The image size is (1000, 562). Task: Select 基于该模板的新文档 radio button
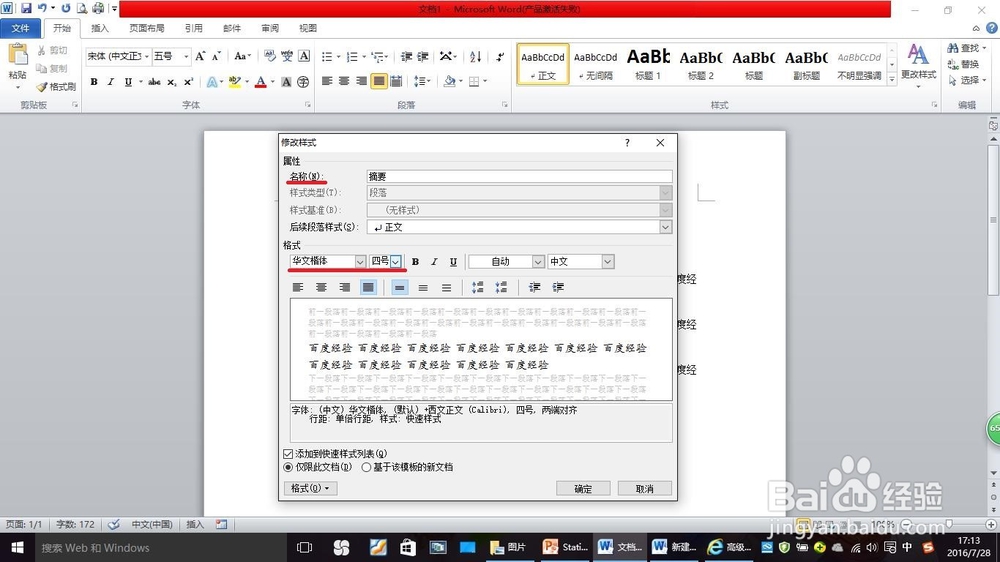click(x=366, y=468)
